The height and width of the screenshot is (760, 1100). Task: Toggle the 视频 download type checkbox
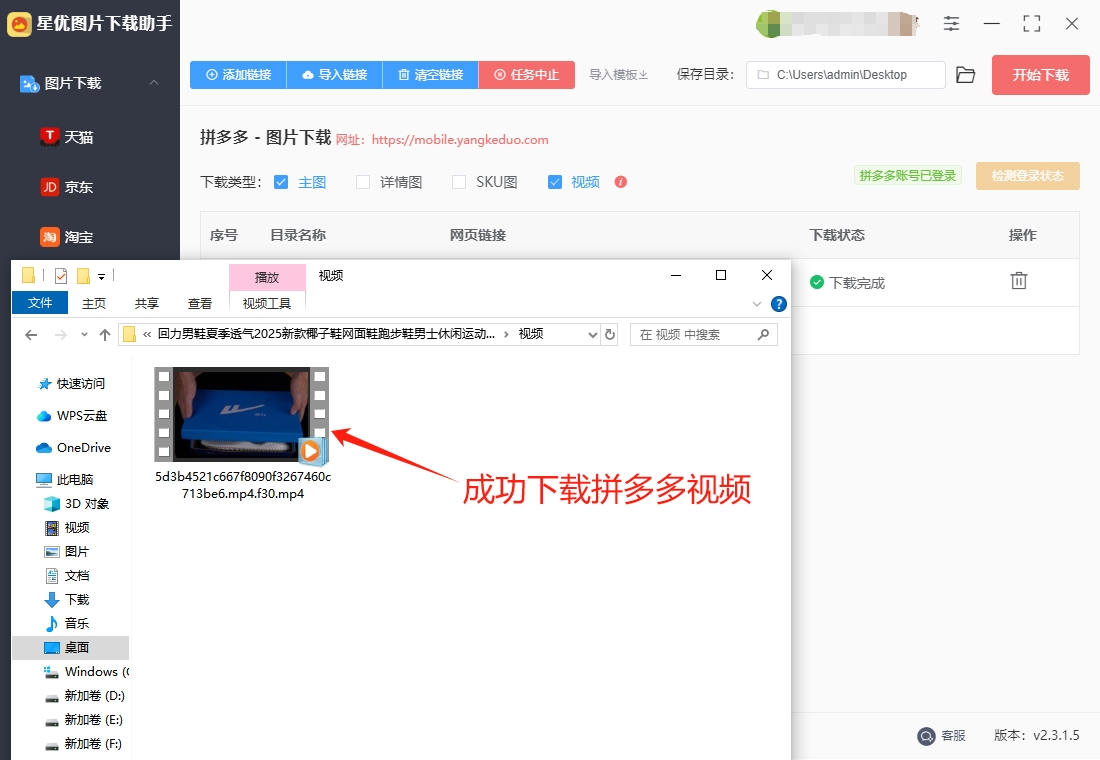click(x=555, y=182)
